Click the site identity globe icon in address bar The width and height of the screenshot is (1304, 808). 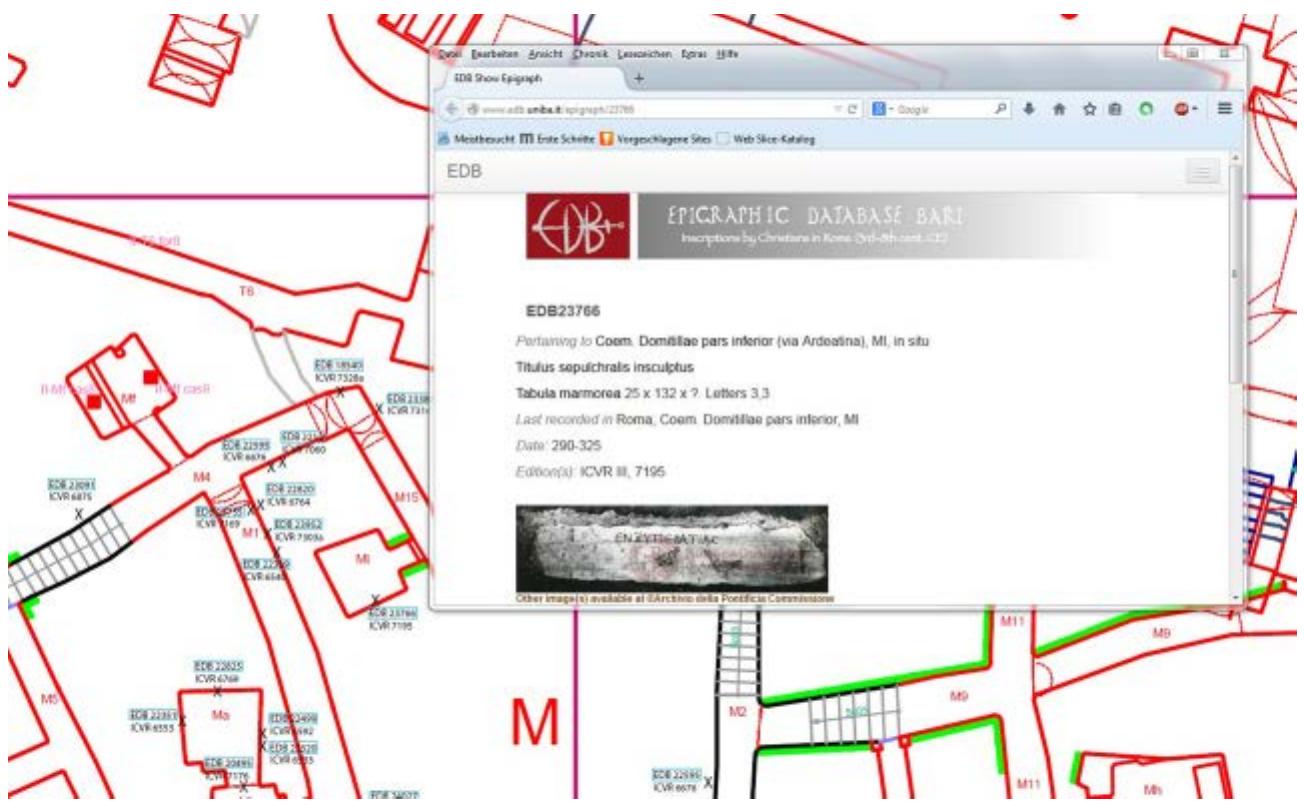point(471,108)
